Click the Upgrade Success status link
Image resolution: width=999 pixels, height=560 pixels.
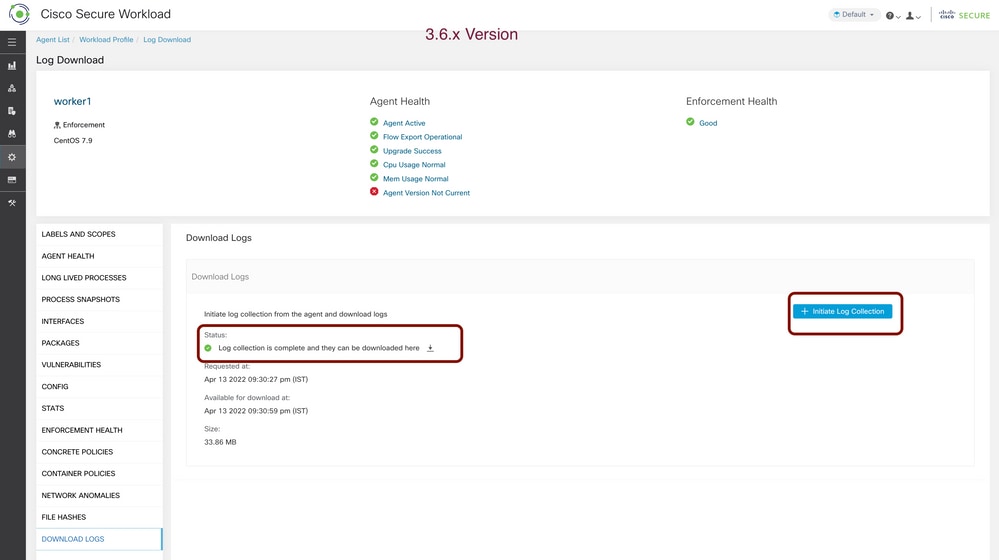412,151
